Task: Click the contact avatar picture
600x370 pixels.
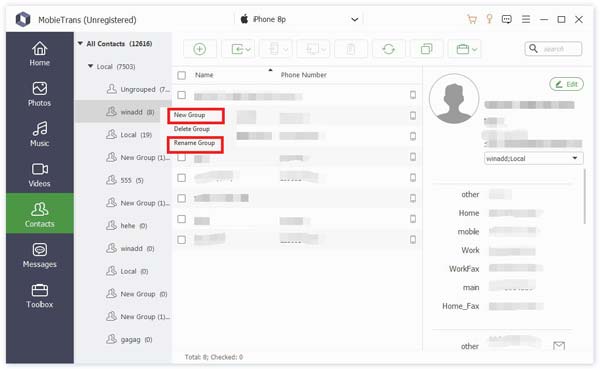Action: pos(454,99)
